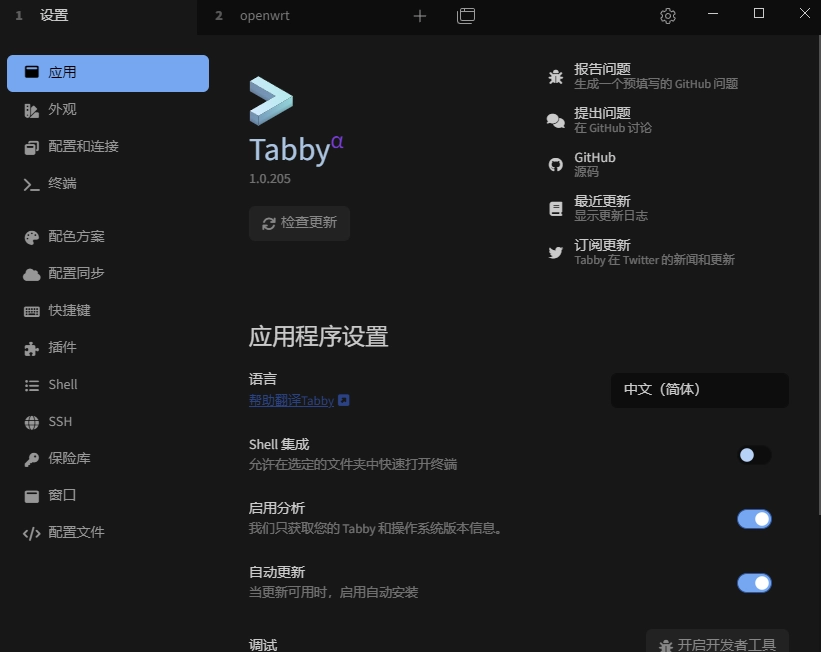Click the list icon beside Shell
This screenshot has height=652, width=821.
tap(31, 385)
